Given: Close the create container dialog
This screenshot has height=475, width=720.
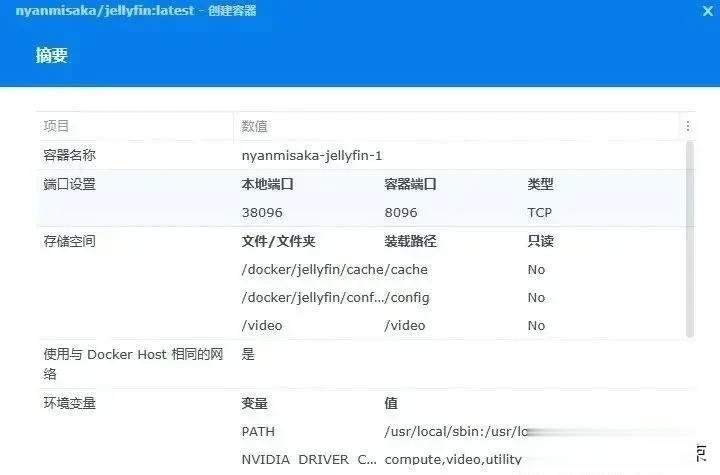Looking at the screenshot, I should [x=708, y=11].
